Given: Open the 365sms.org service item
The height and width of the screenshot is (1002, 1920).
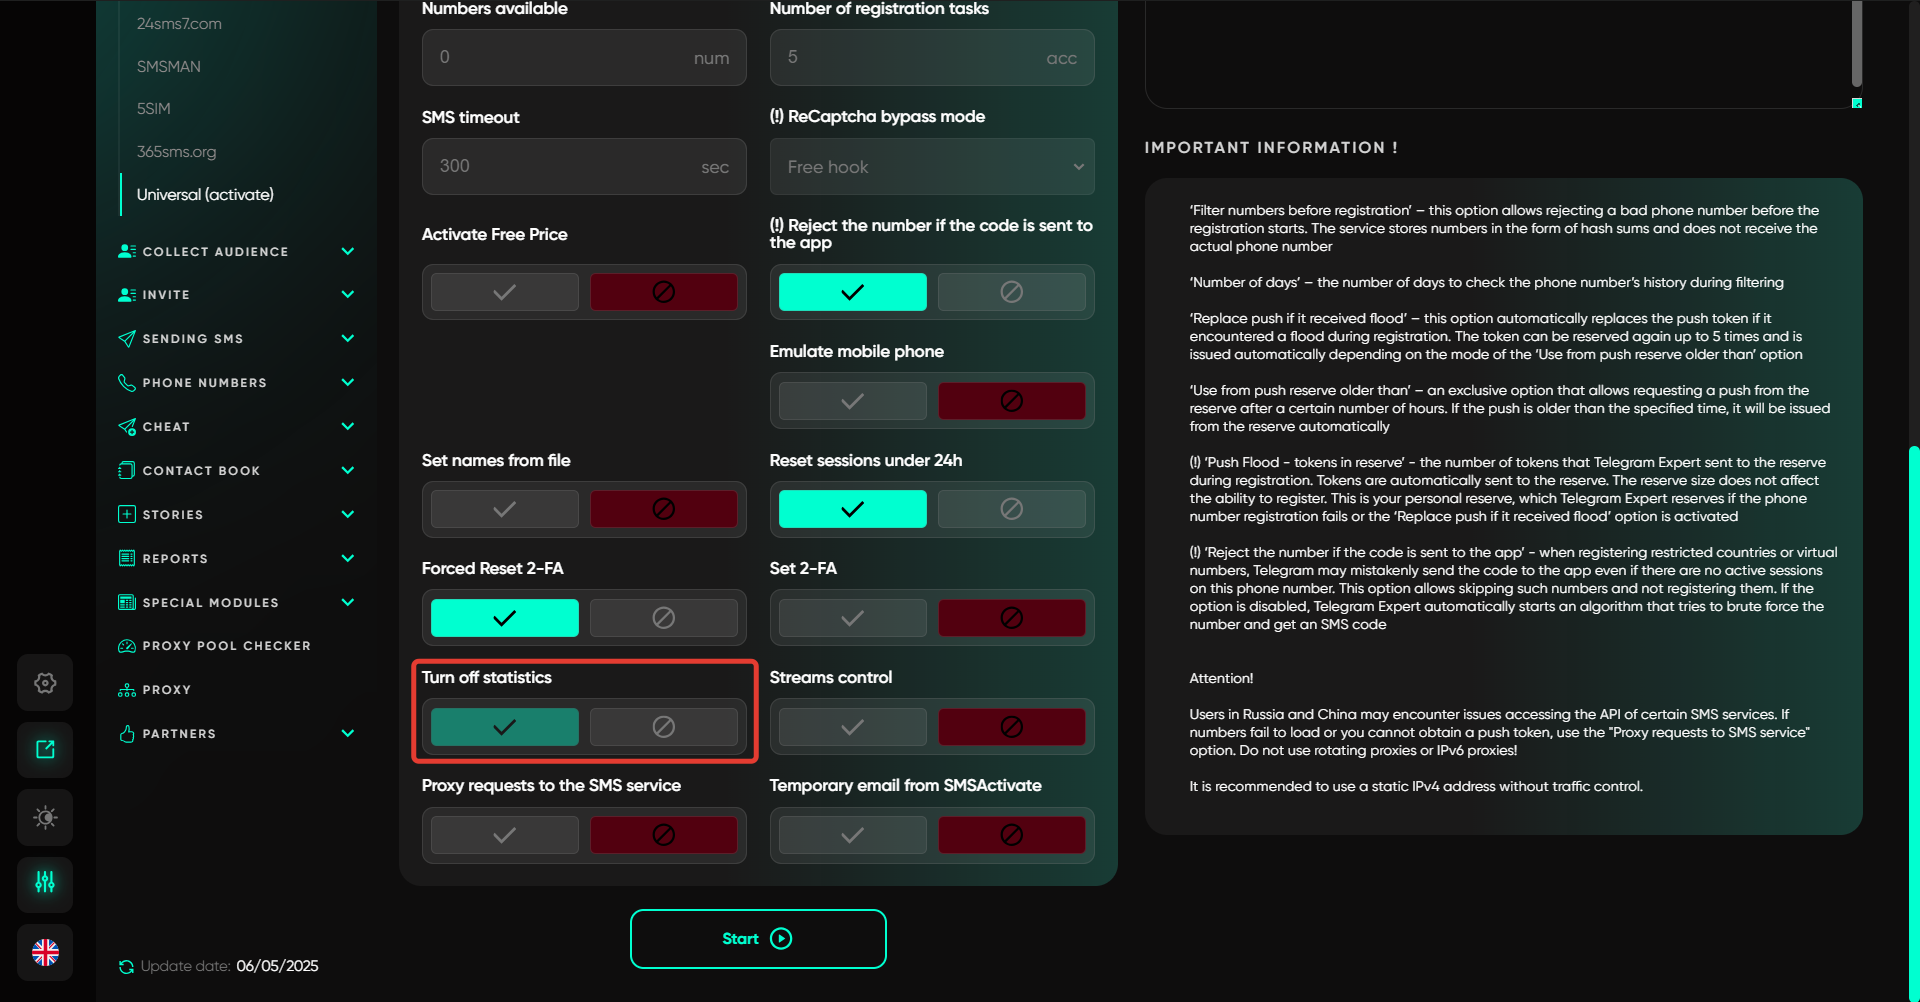Looking at the screenshot, I should [x=177, y=152].
